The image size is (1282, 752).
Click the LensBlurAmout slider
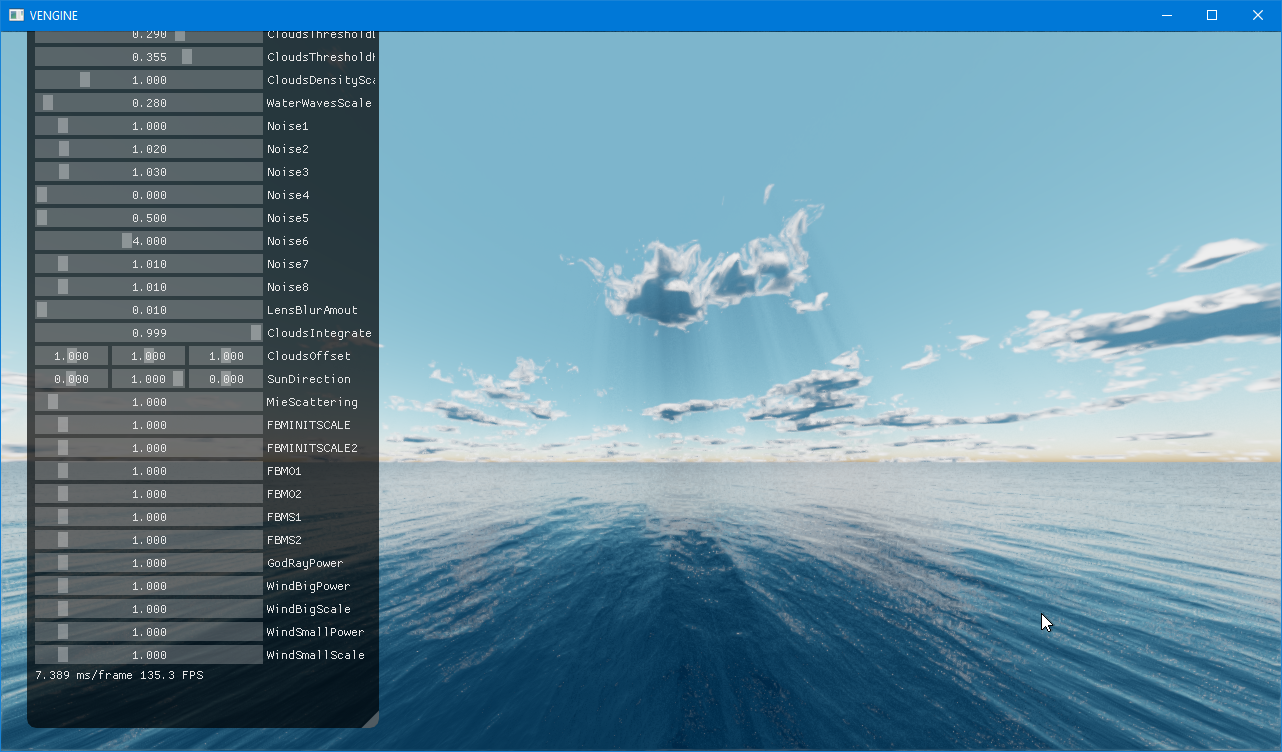(148, 310)
